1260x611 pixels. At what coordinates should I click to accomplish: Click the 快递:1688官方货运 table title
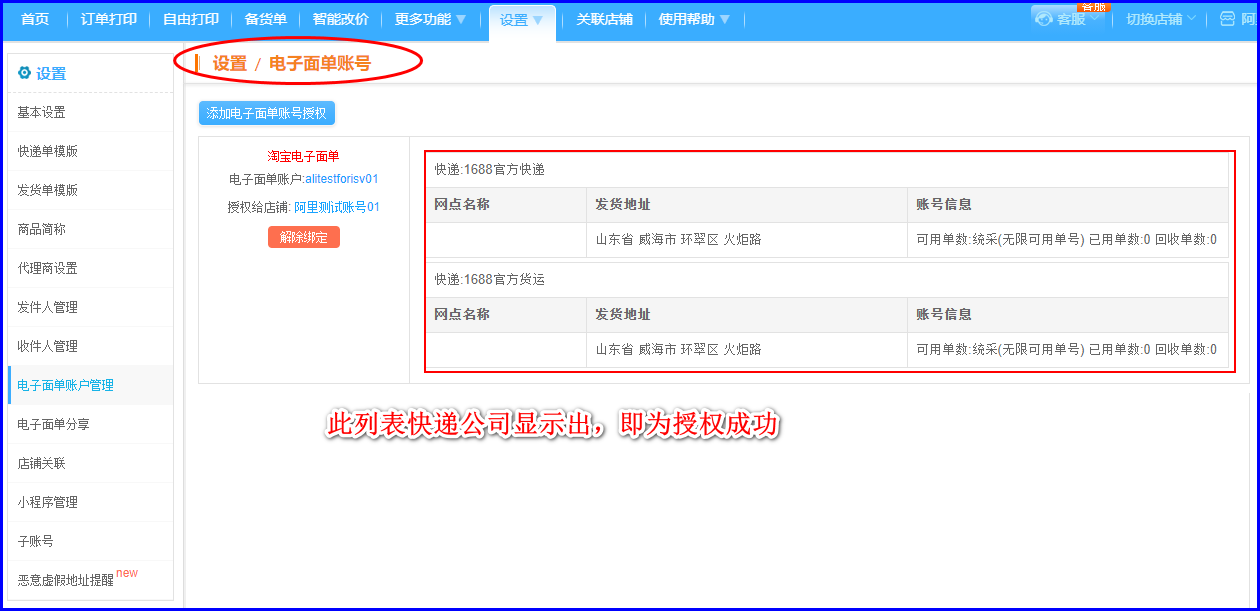coord(490,280)
